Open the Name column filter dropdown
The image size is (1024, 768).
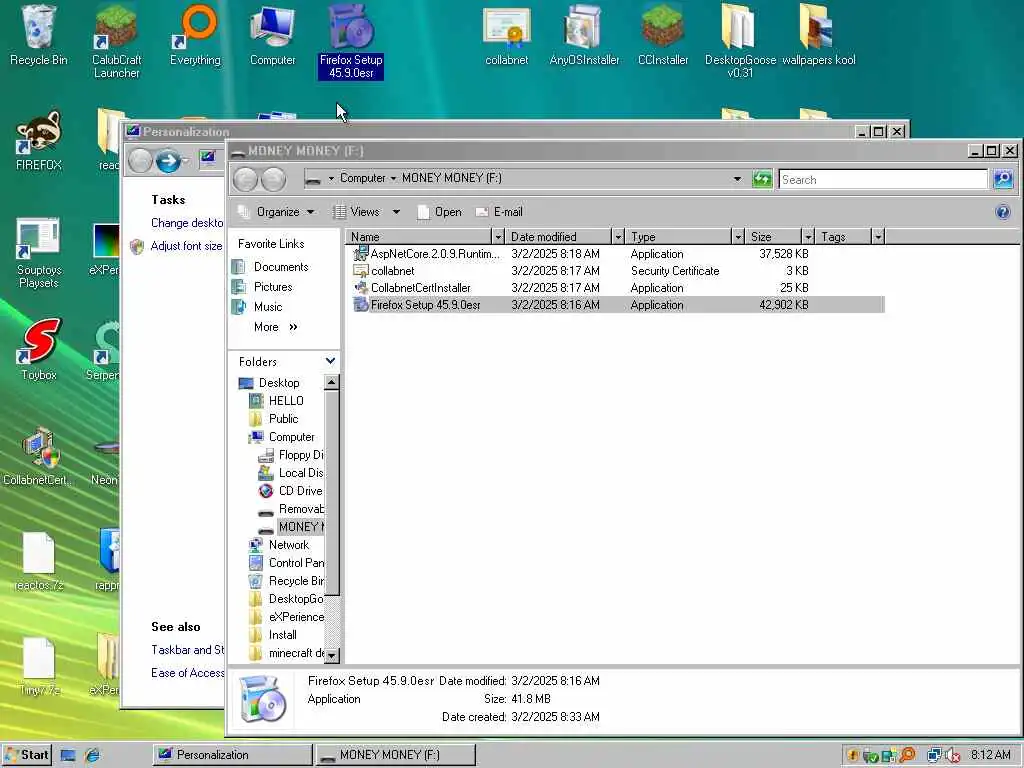[x=498, y=236]
